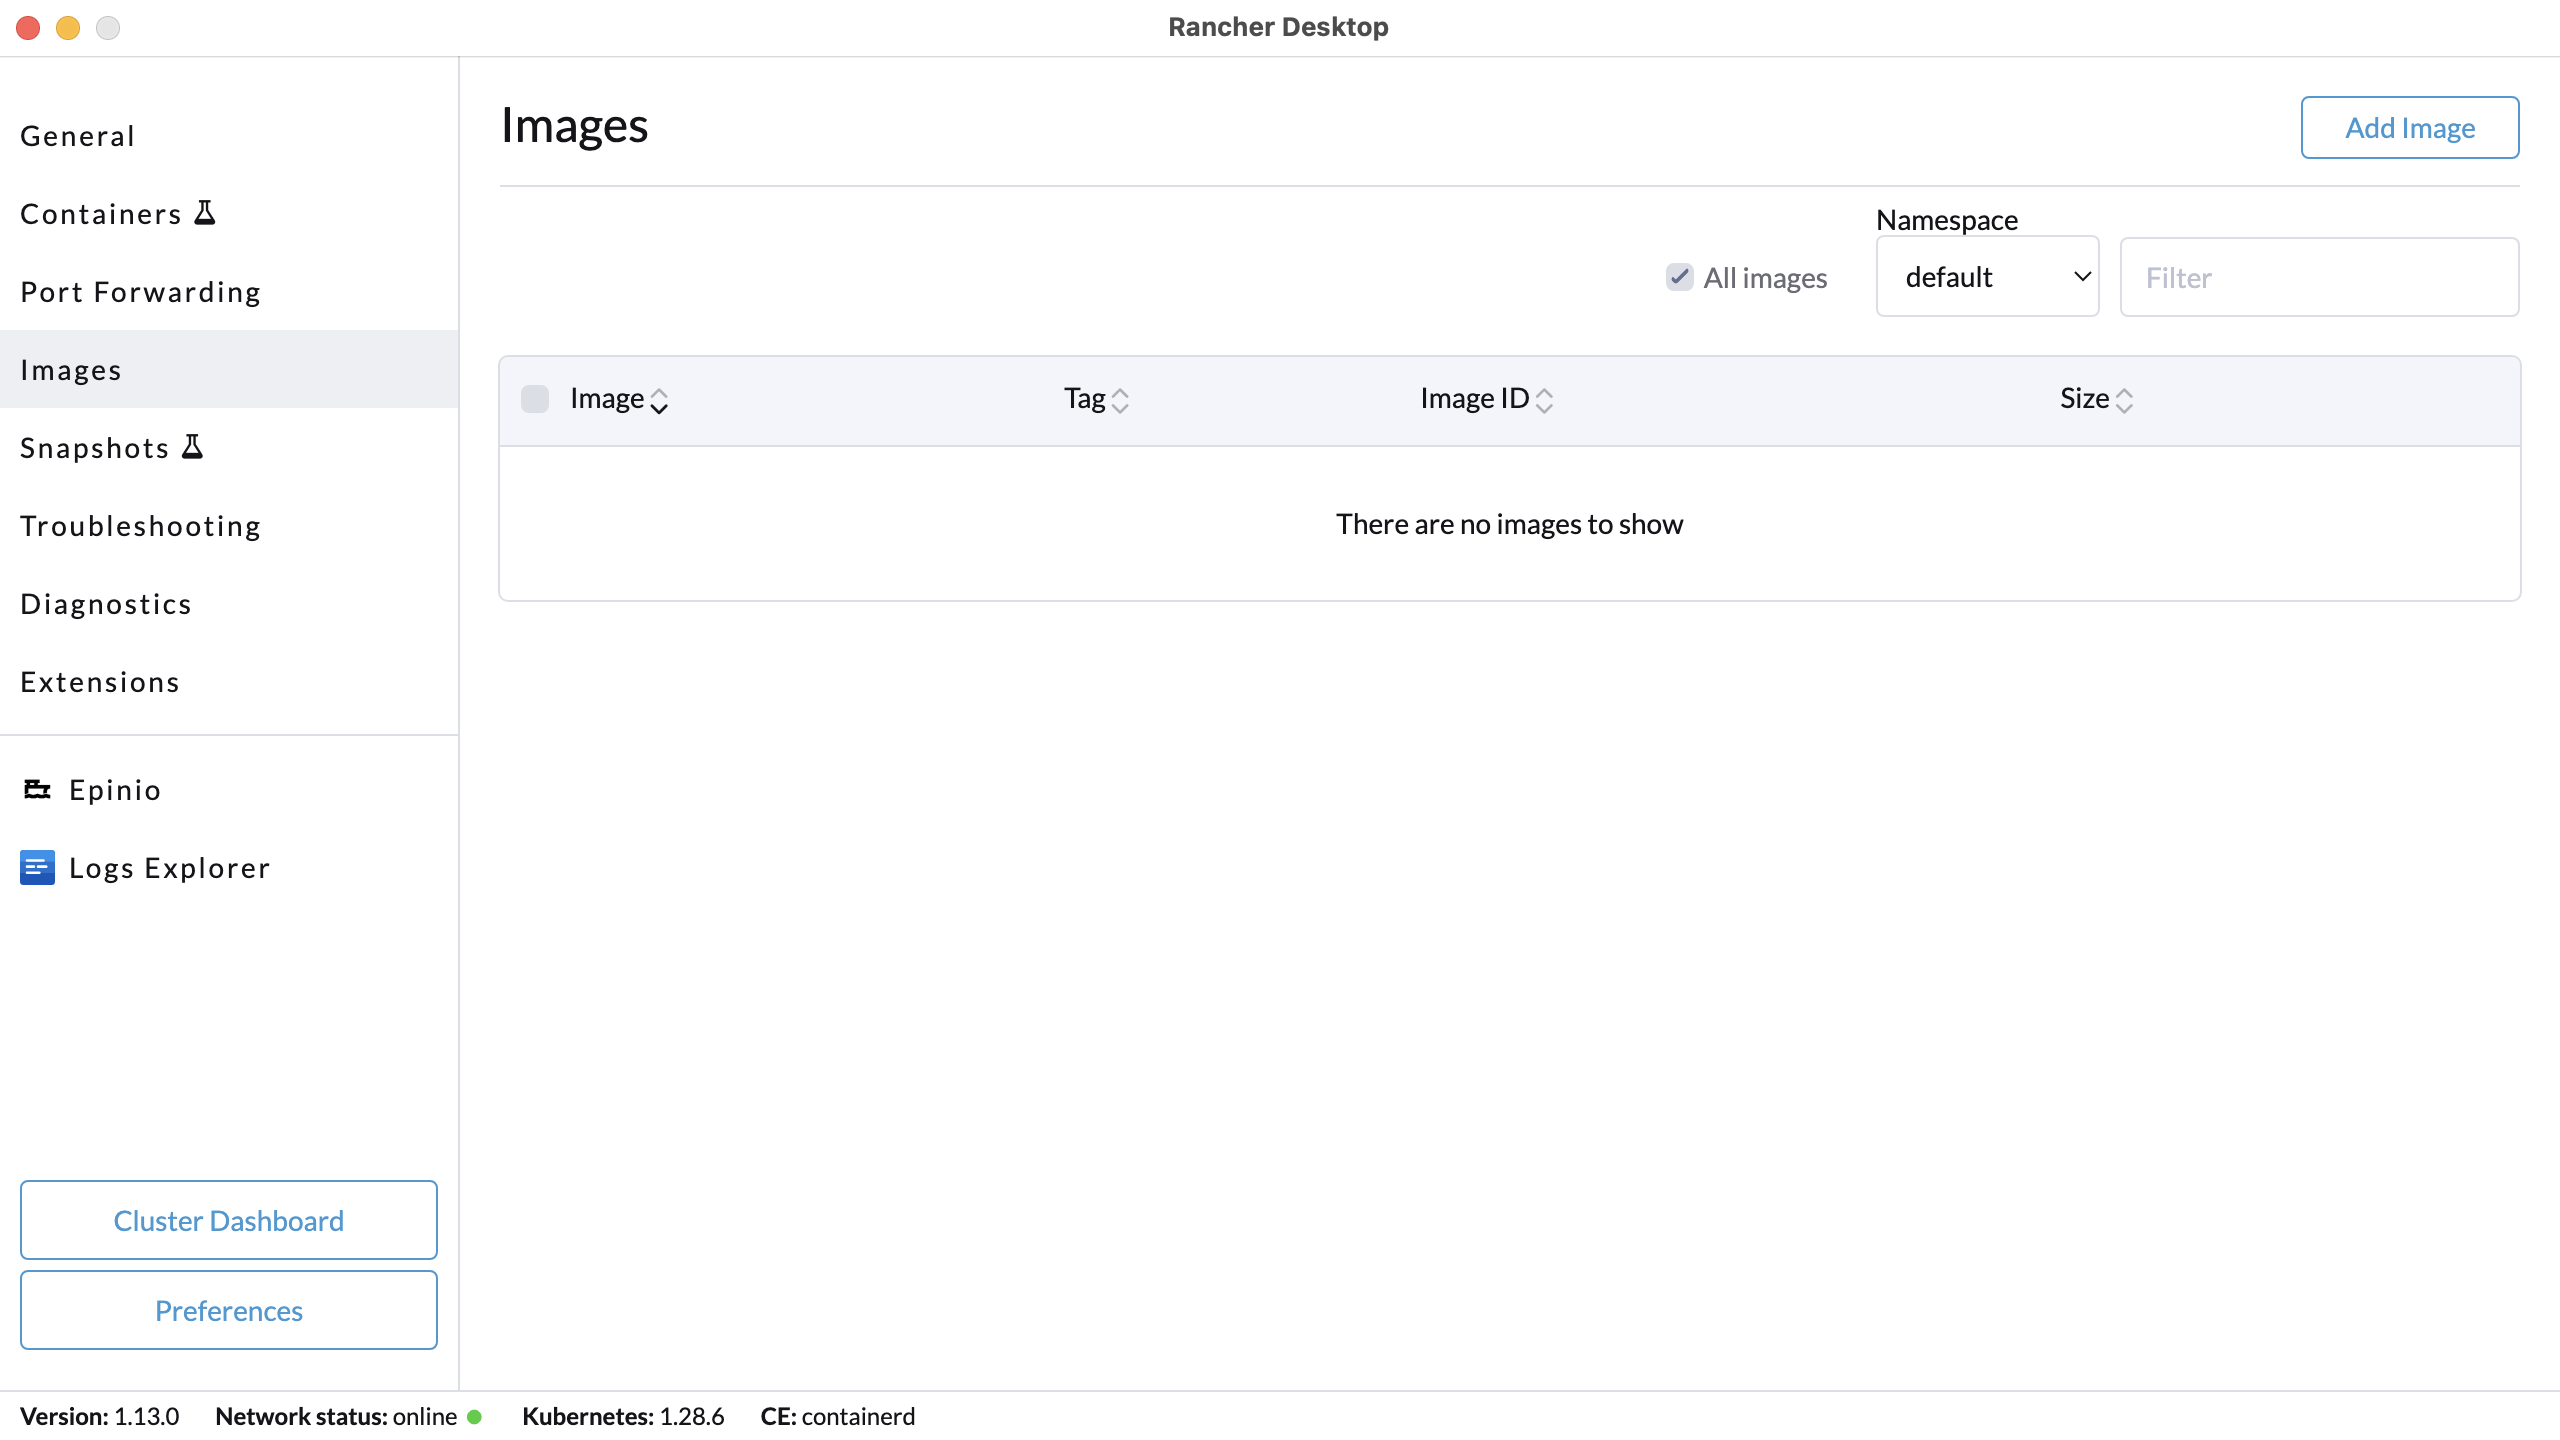
Task: Click the Add Image button
Action: tap(2410, 127)
